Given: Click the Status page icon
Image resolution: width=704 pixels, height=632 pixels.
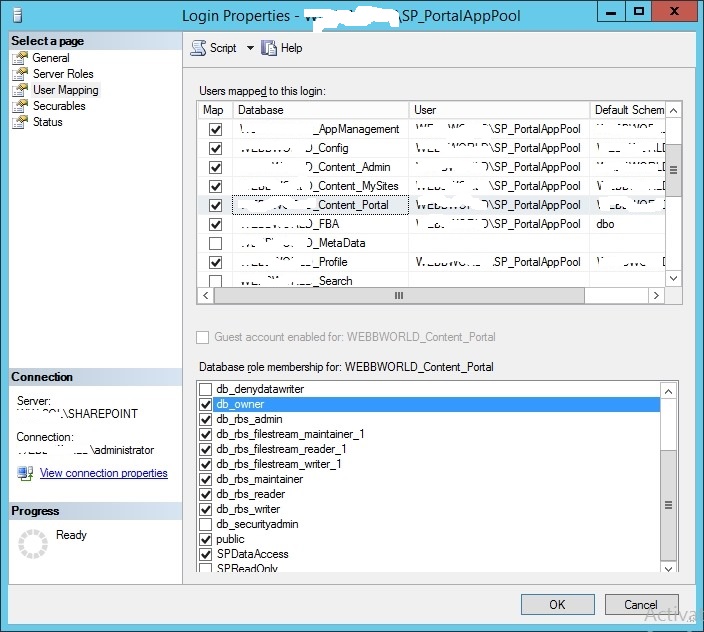Looking at the screenshot, I should coord(20,122).
